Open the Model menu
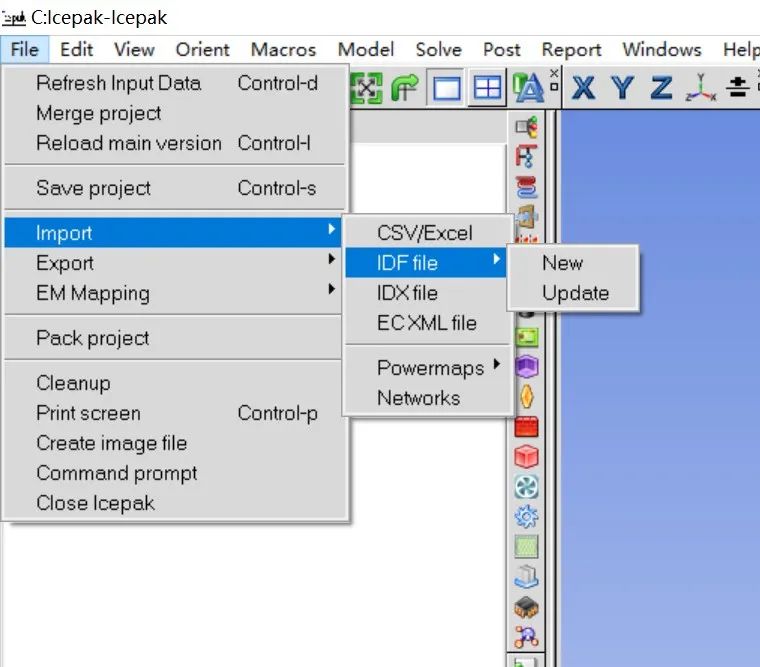 [366, 49]
